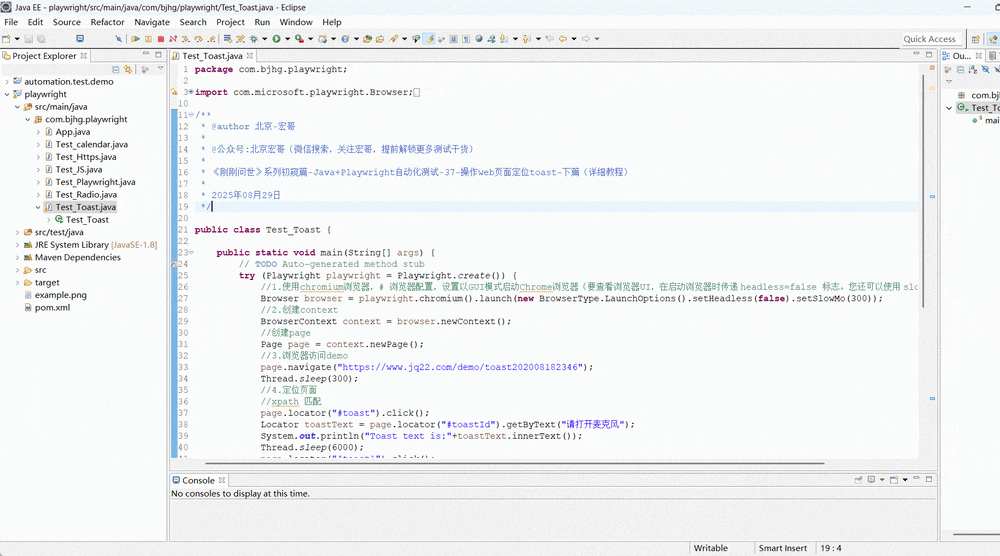The width and height of the screenshot is (1000, 556).
Task: Click the New file toolbar icon
Action: 6,38
